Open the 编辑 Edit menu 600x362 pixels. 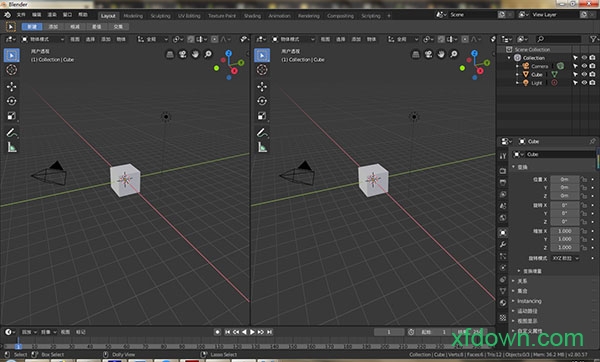coord(36,15)
